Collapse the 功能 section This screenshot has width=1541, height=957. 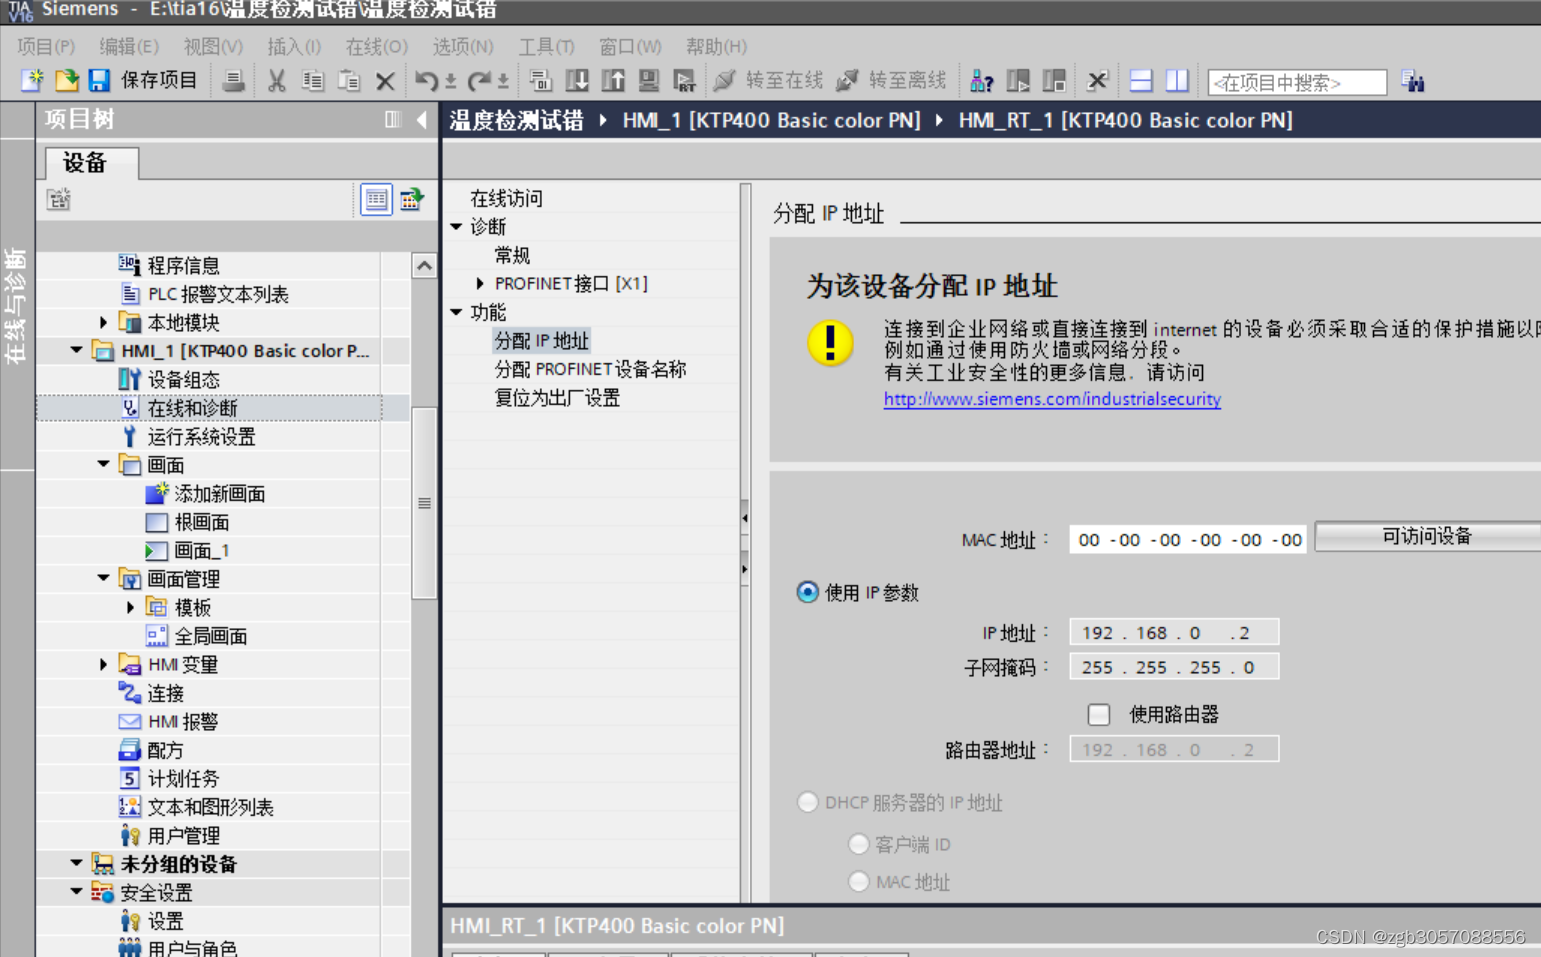456,312
